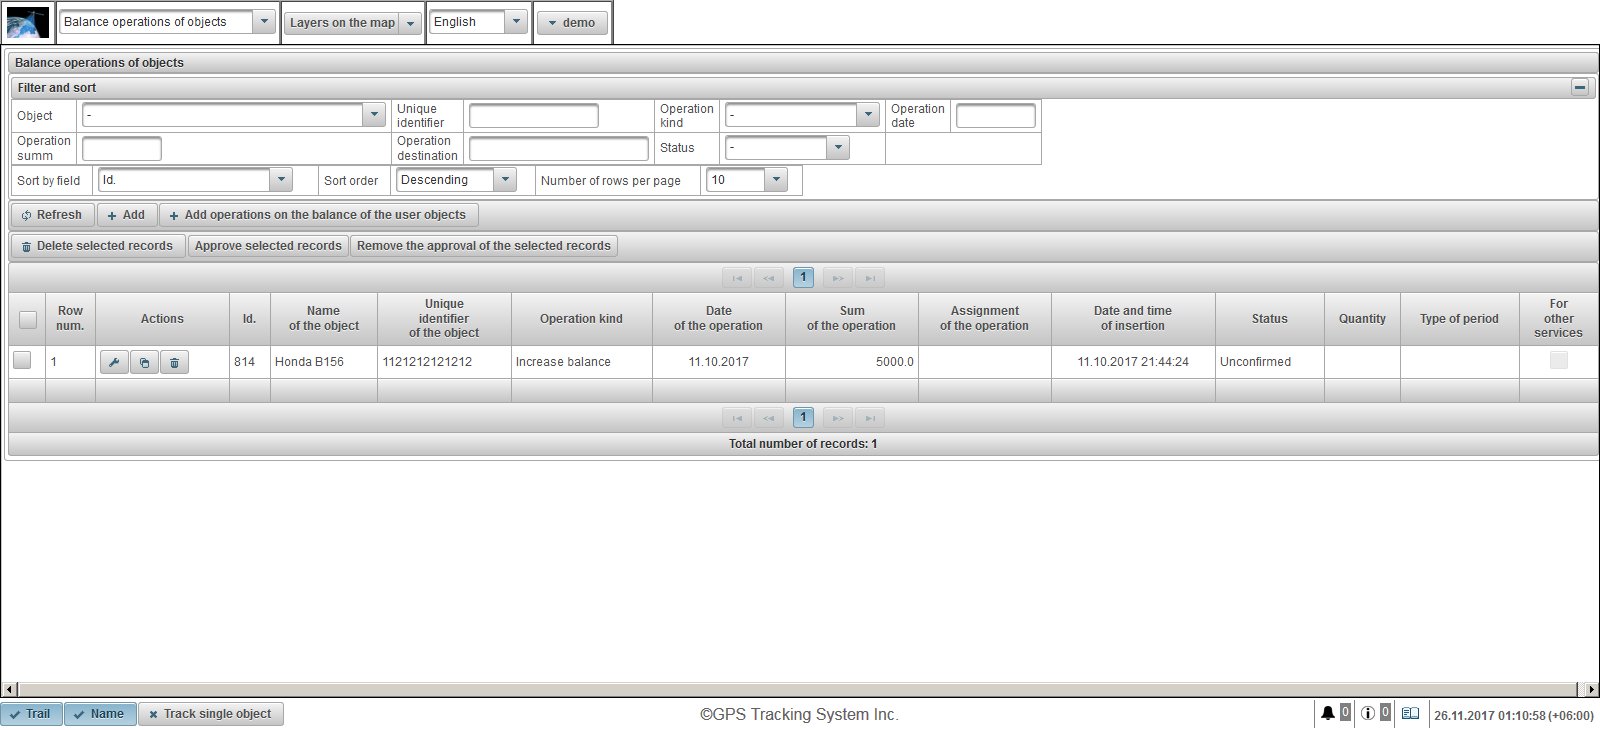Open the Number of rows per page dropdown
This screenshot has height=730, width=1600.
coord(776,180)
